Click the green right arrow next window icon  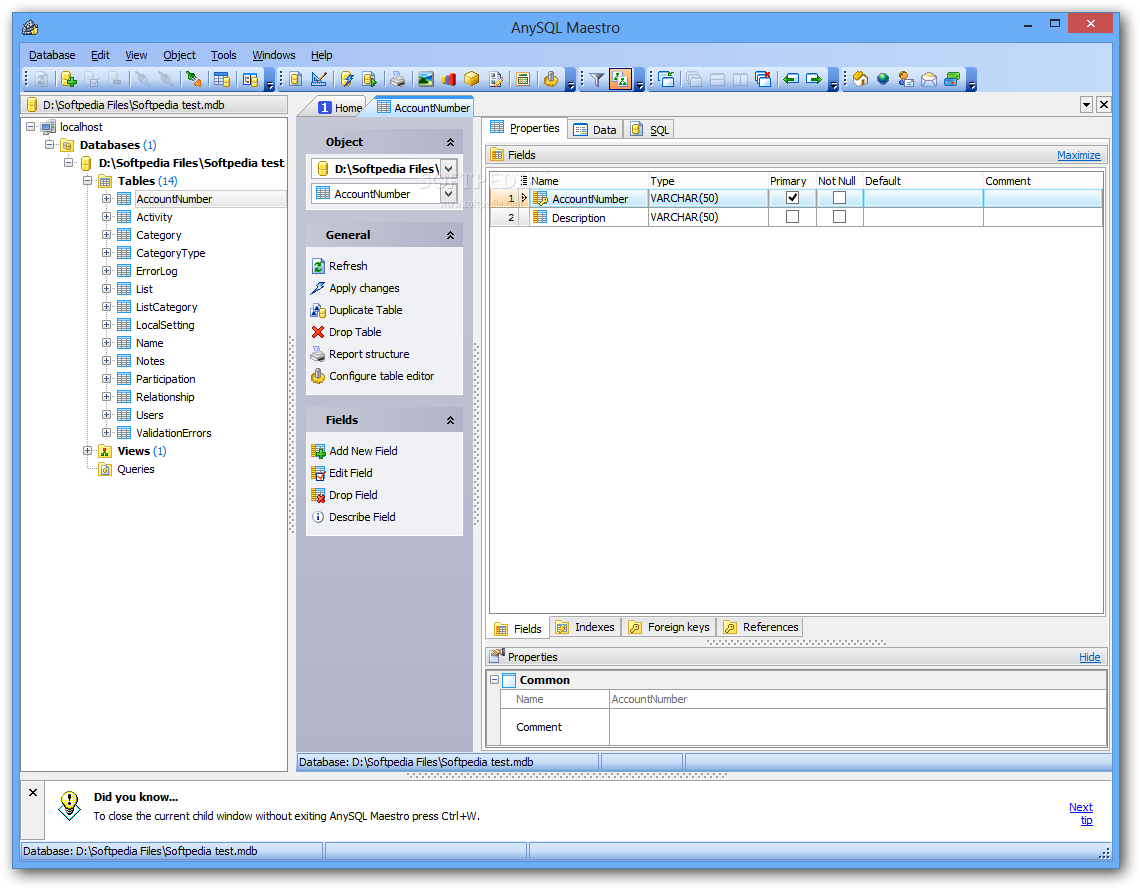click(814, 79)
